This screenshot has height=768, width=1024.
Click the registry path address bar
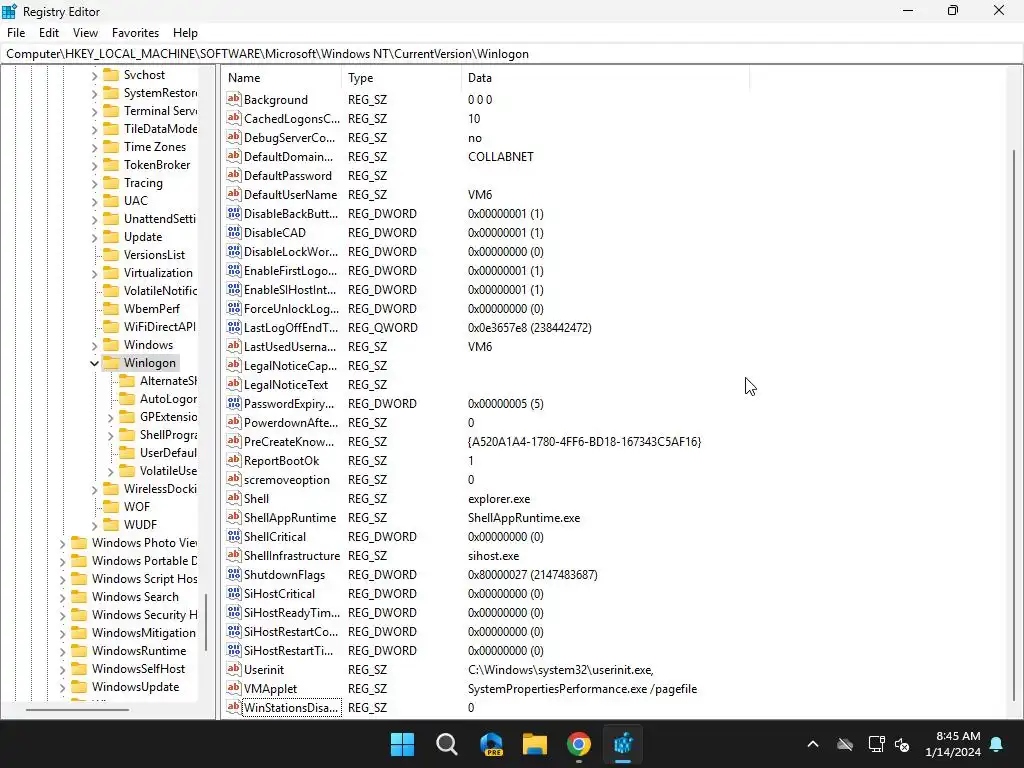(x=512, y=54)
